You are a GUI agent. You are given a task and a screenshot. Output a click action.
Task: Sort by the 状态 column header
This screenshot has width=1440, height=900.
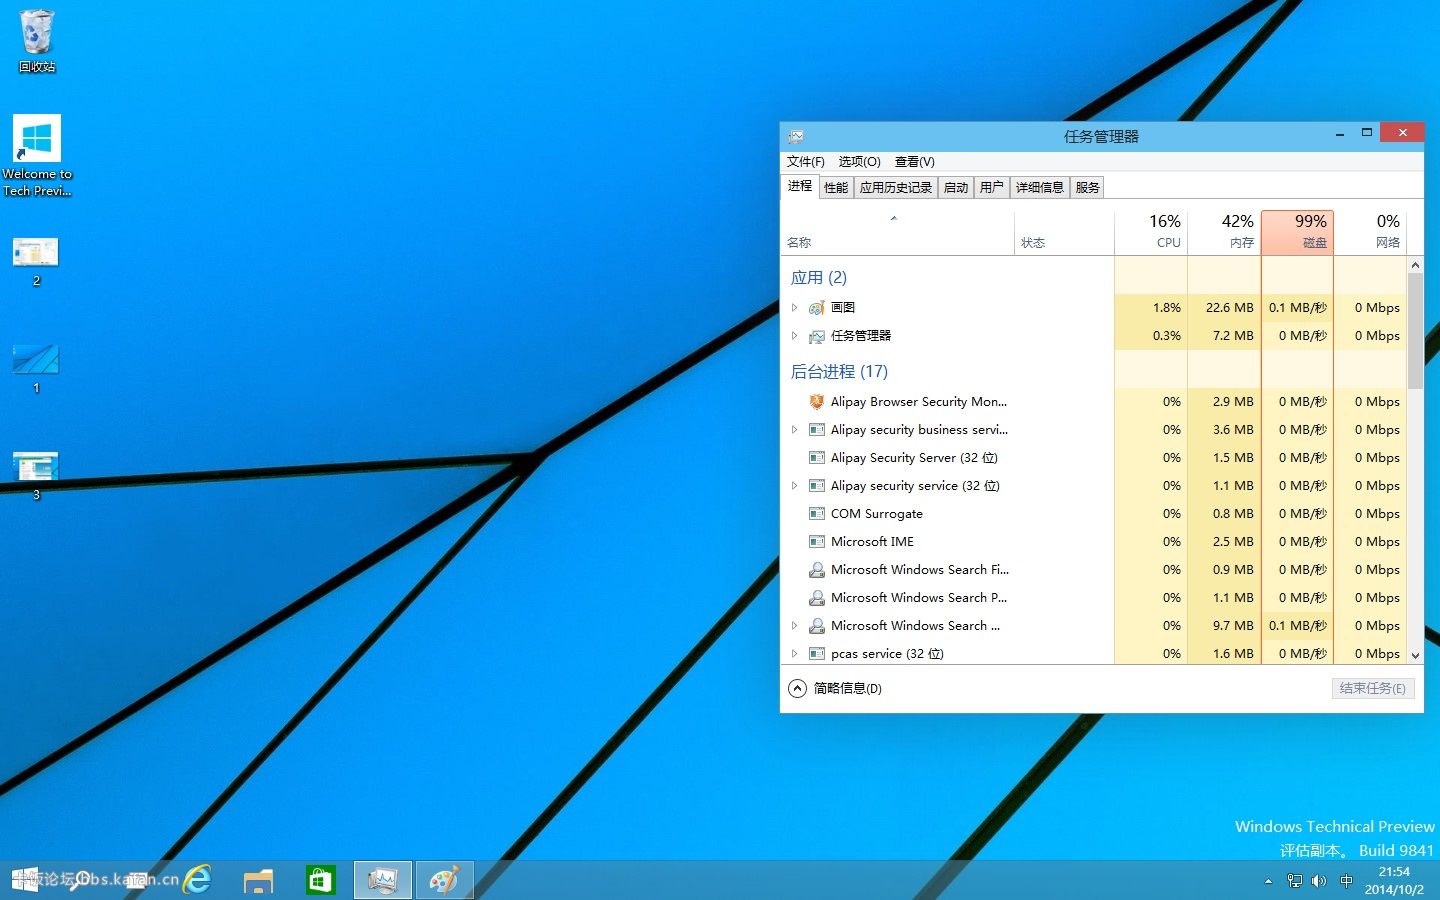click(1064, 233)
